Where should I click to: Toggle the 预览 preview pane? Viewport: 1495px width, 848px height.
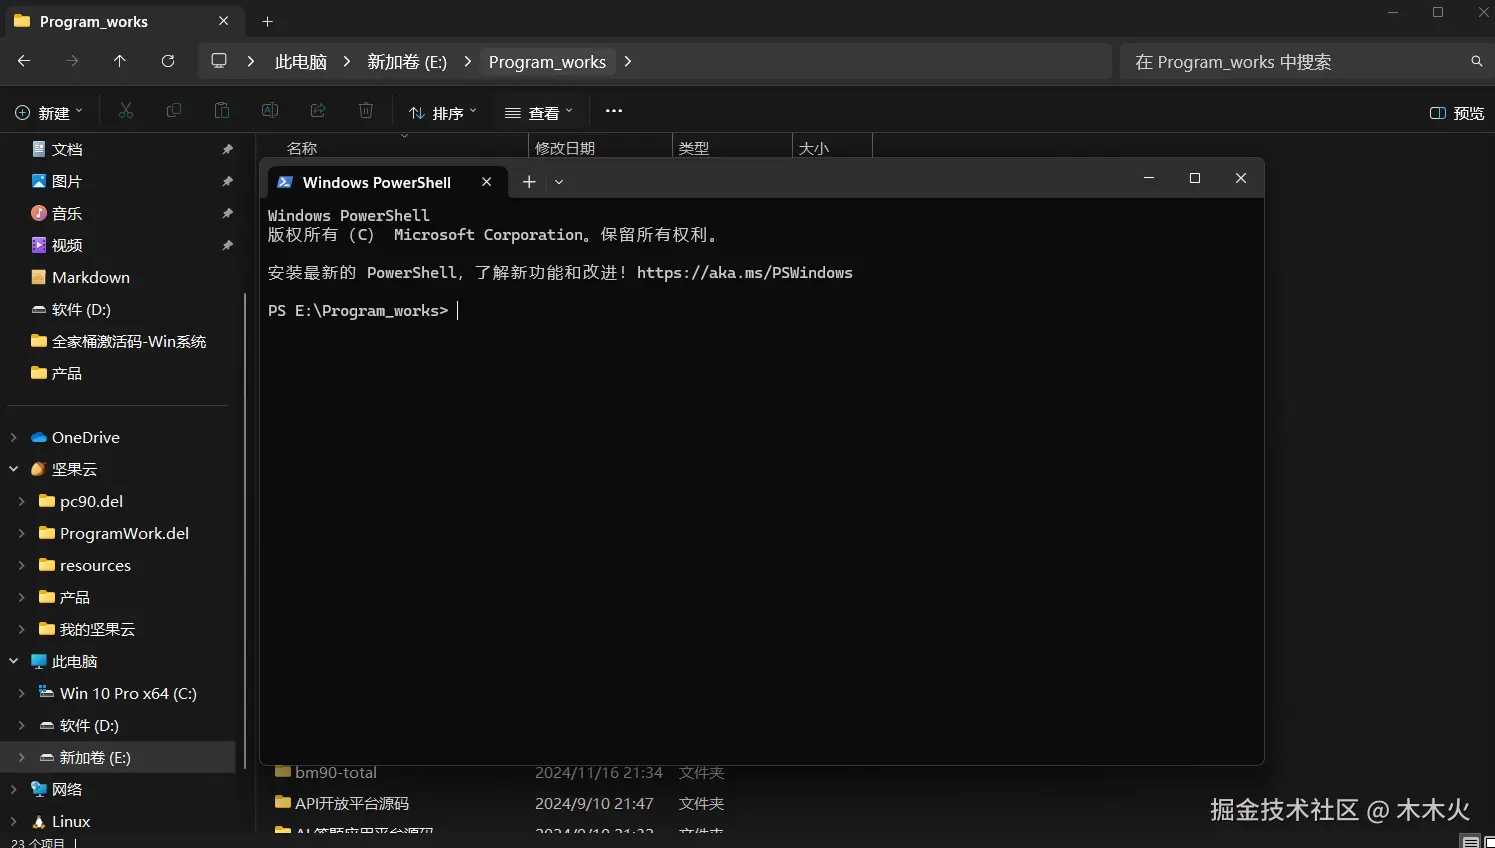click(x=1457, y=113)
